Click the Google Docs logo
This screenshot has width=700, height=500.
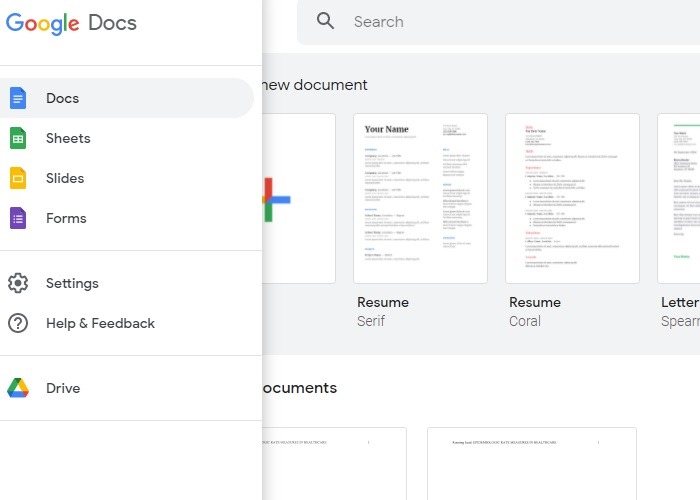(x=71, y=23)
